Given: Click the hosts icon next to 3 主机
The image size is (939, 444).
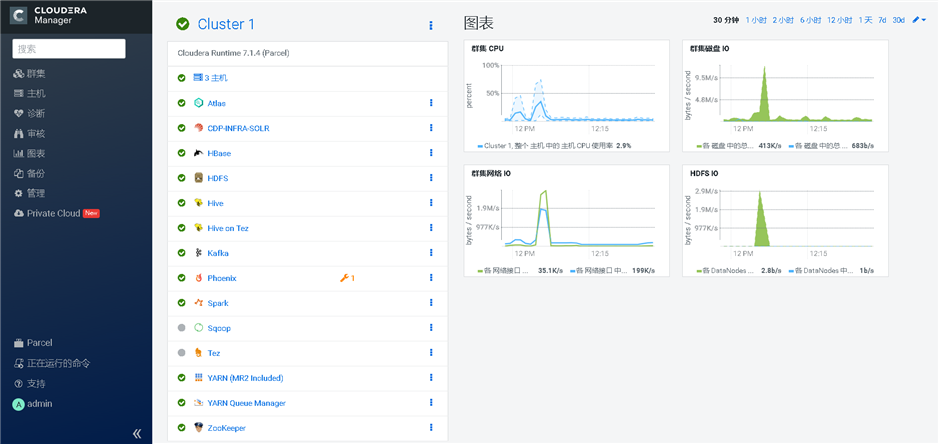Looking at the screenshot, I should (198, 78).
